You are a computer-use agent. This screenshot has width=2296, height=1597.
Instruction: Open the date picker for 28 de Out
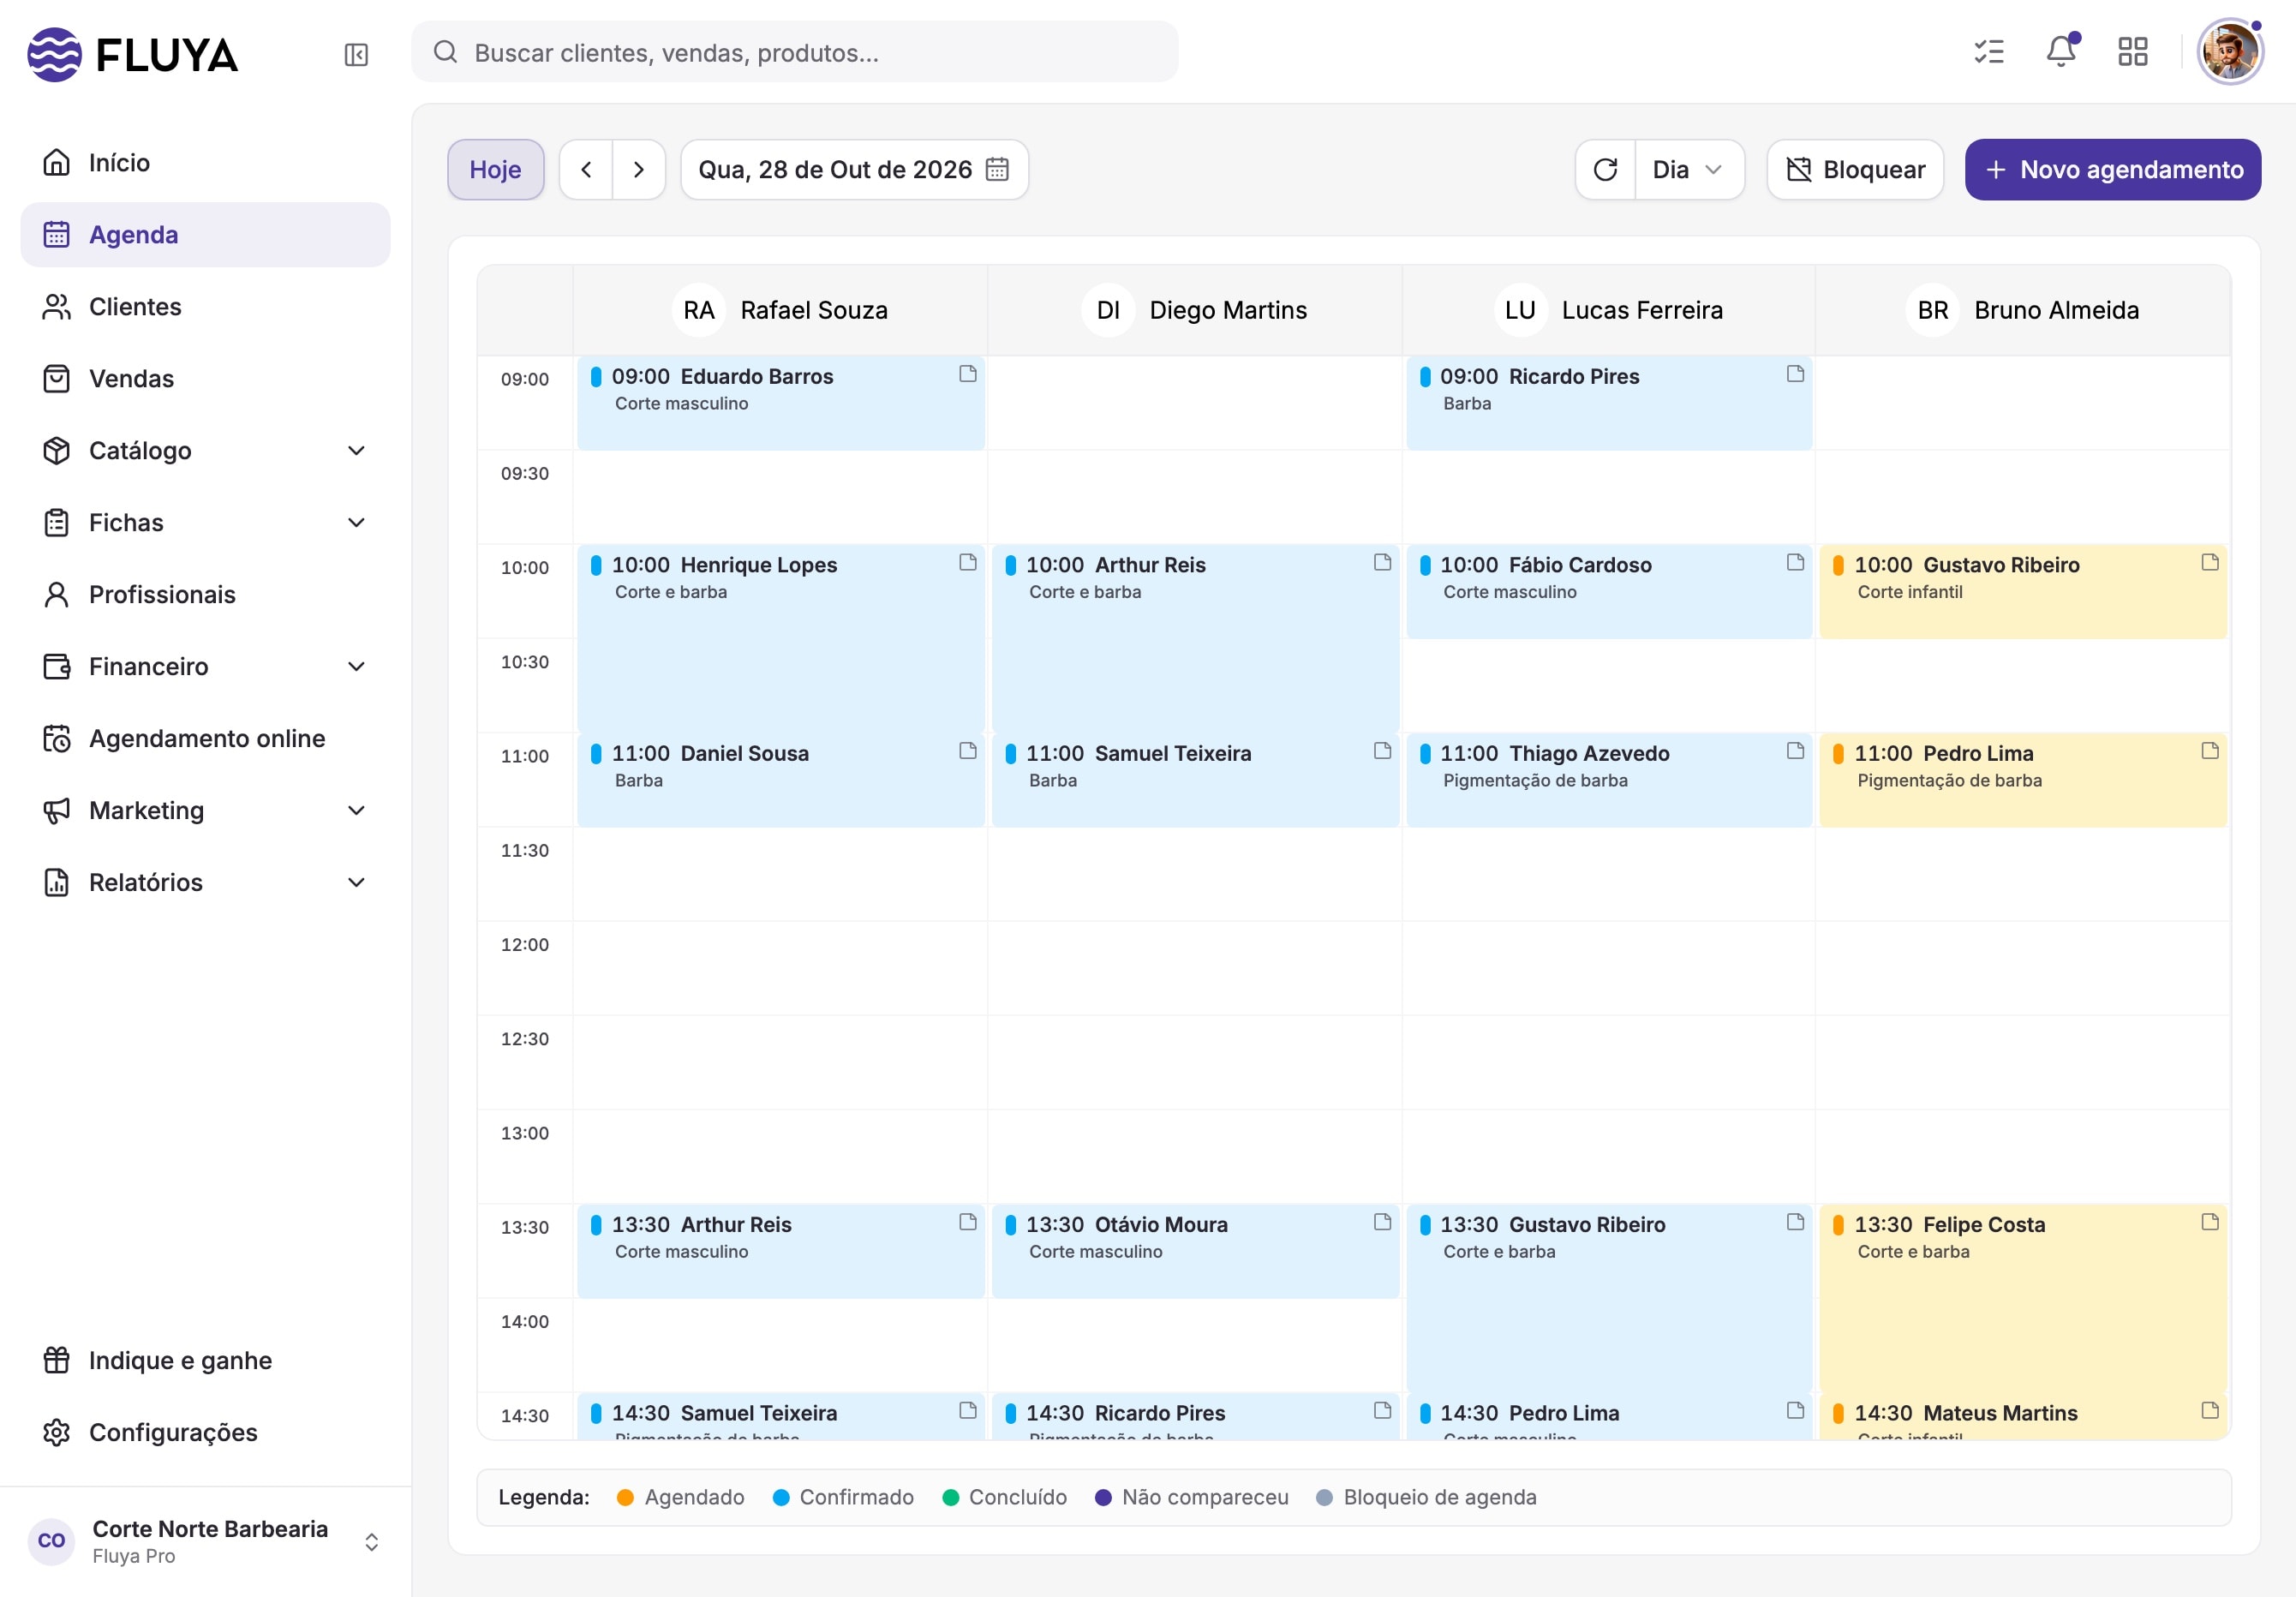click(x=854, y=170)
